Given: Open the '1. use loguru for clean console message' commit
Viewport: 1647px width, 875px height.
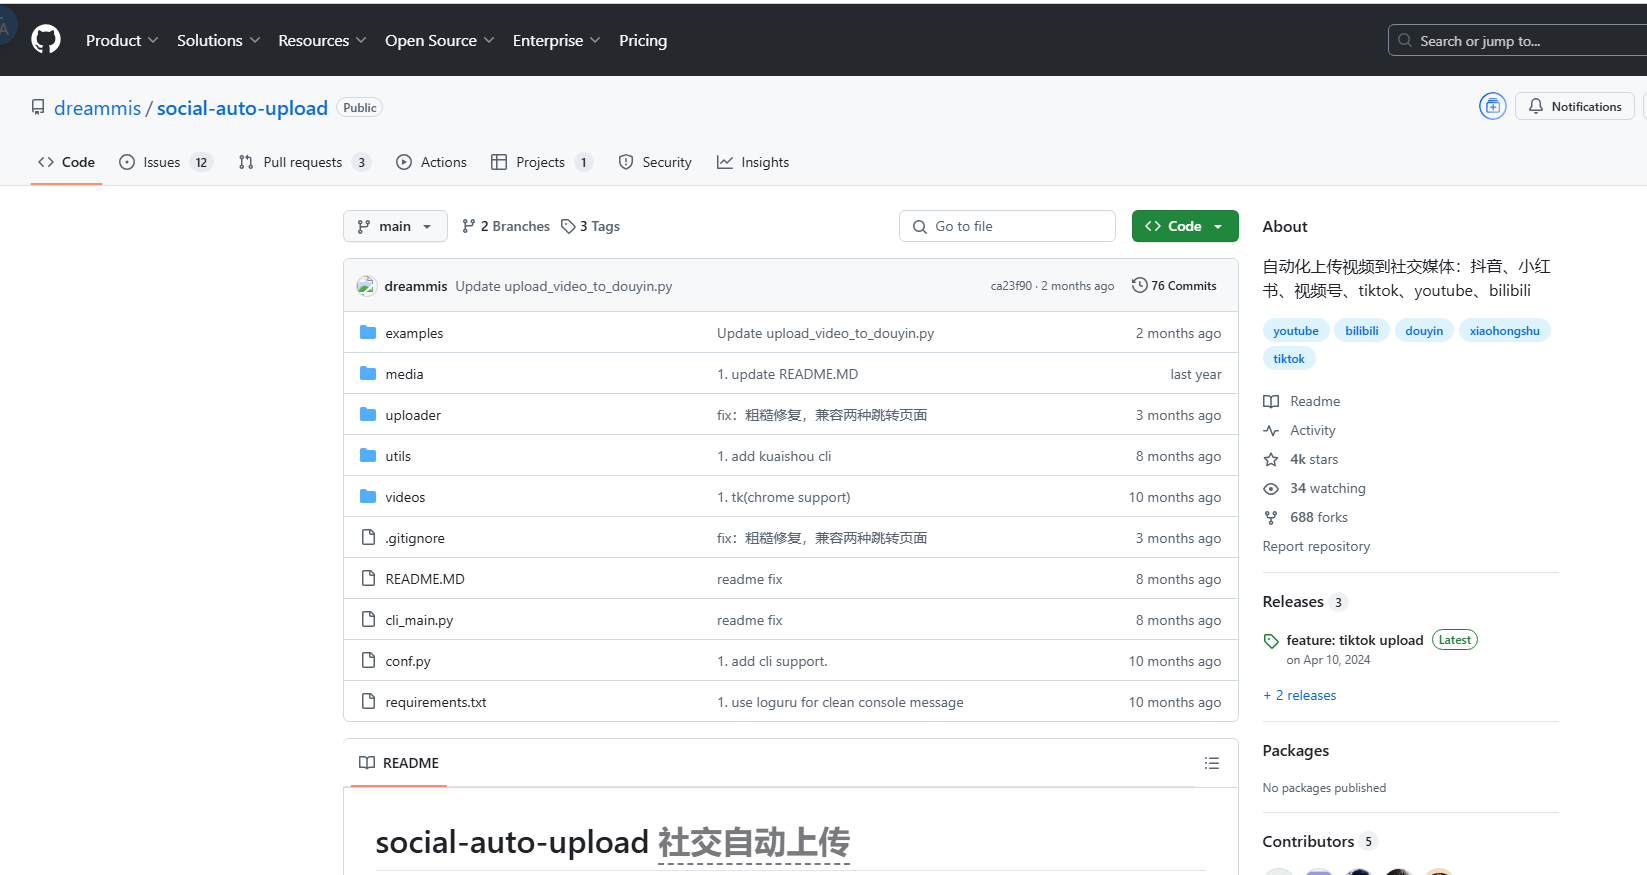Looking at the screenshot, I should point(840,702).
